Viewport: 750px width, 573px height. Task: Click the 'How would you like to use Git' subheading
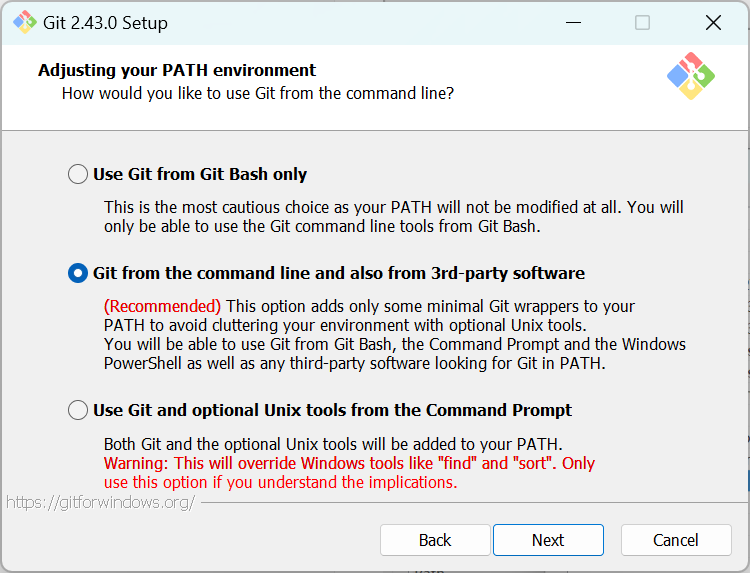coord(258,93)
